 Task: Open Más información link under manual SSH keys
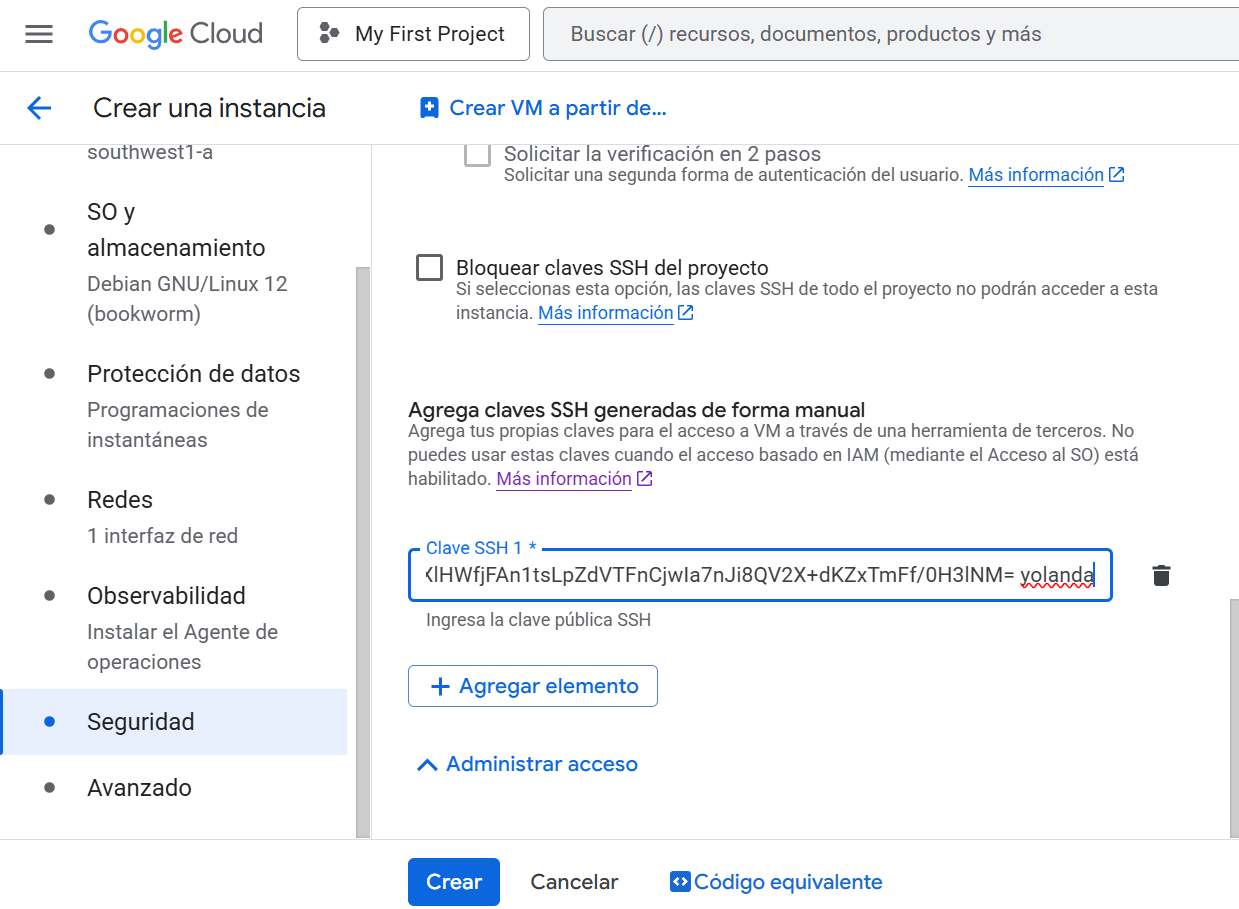click(564, 479)
